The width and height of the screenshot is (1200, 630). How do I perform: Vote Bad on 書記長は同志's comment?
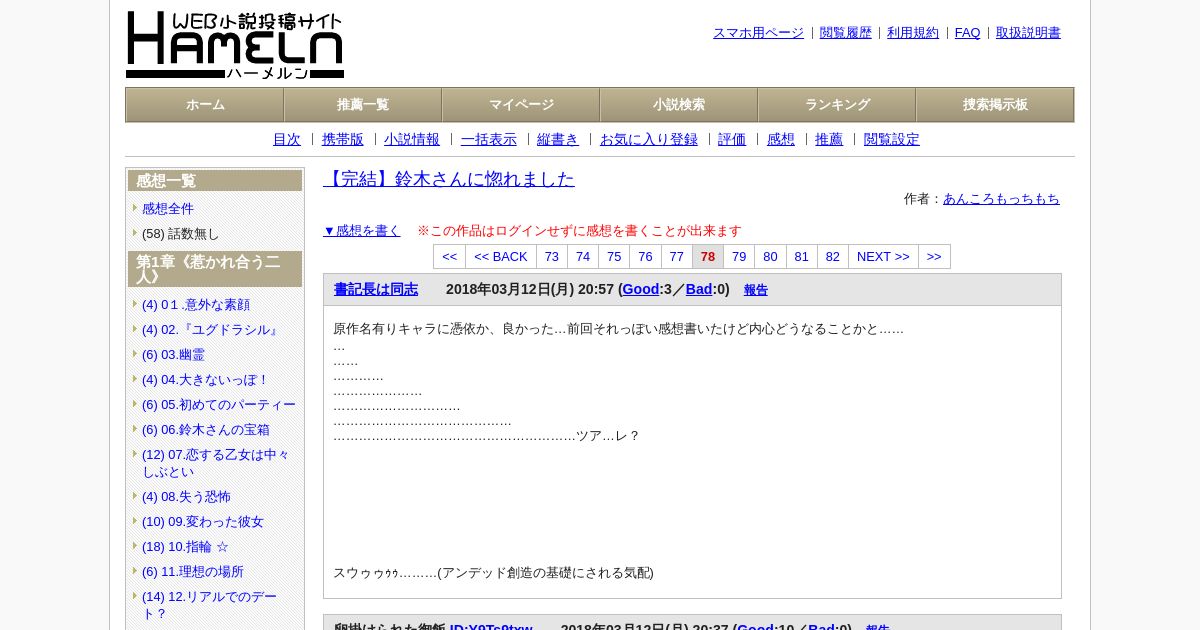(x=699, y=289)
